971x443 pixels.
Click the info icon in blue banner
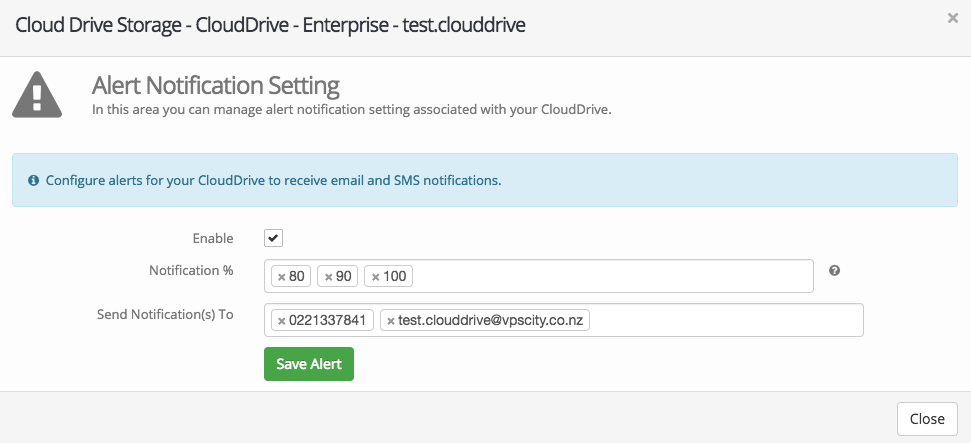click(33, 181)
